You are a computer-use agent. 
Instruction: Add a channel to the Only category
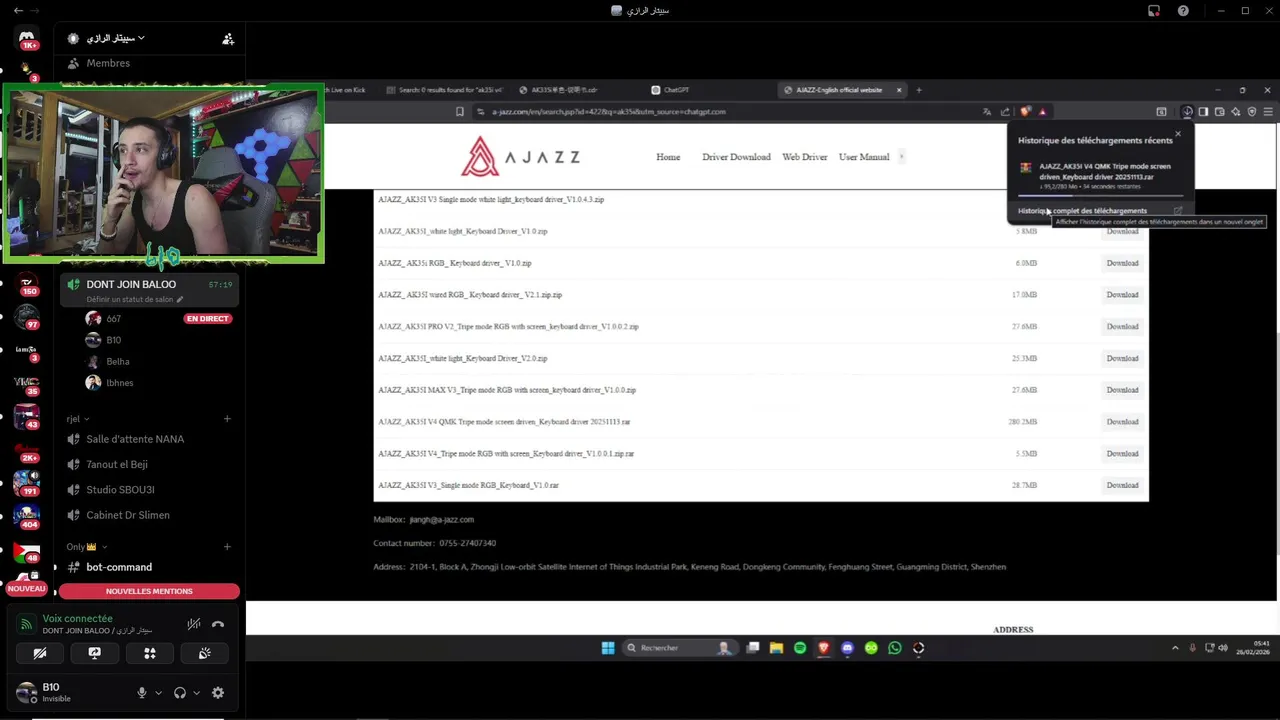[228, 547]
